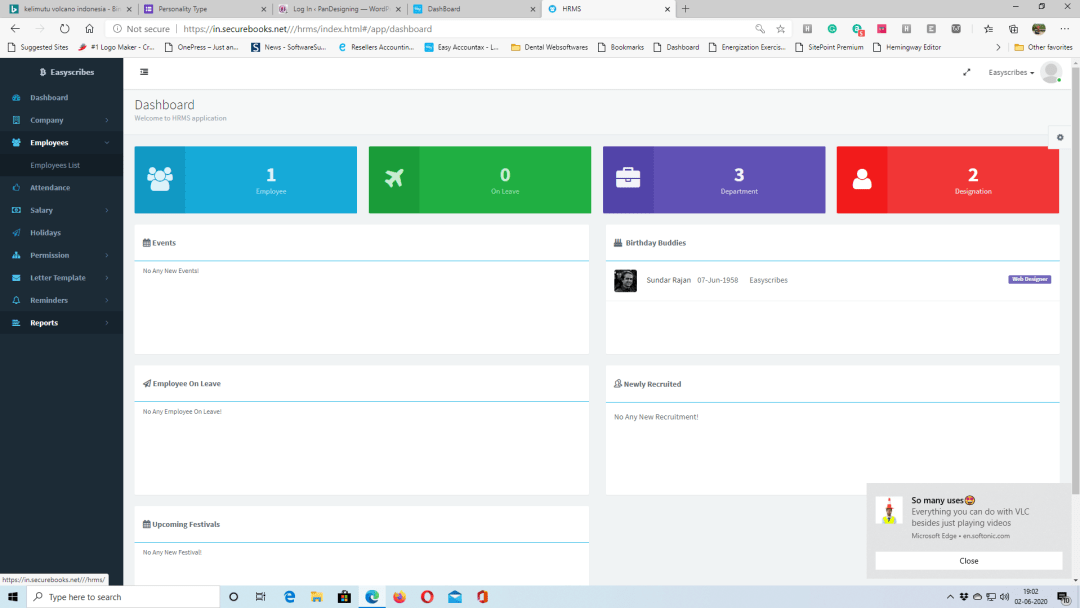Click the On Leave green card

click(480, 180)
